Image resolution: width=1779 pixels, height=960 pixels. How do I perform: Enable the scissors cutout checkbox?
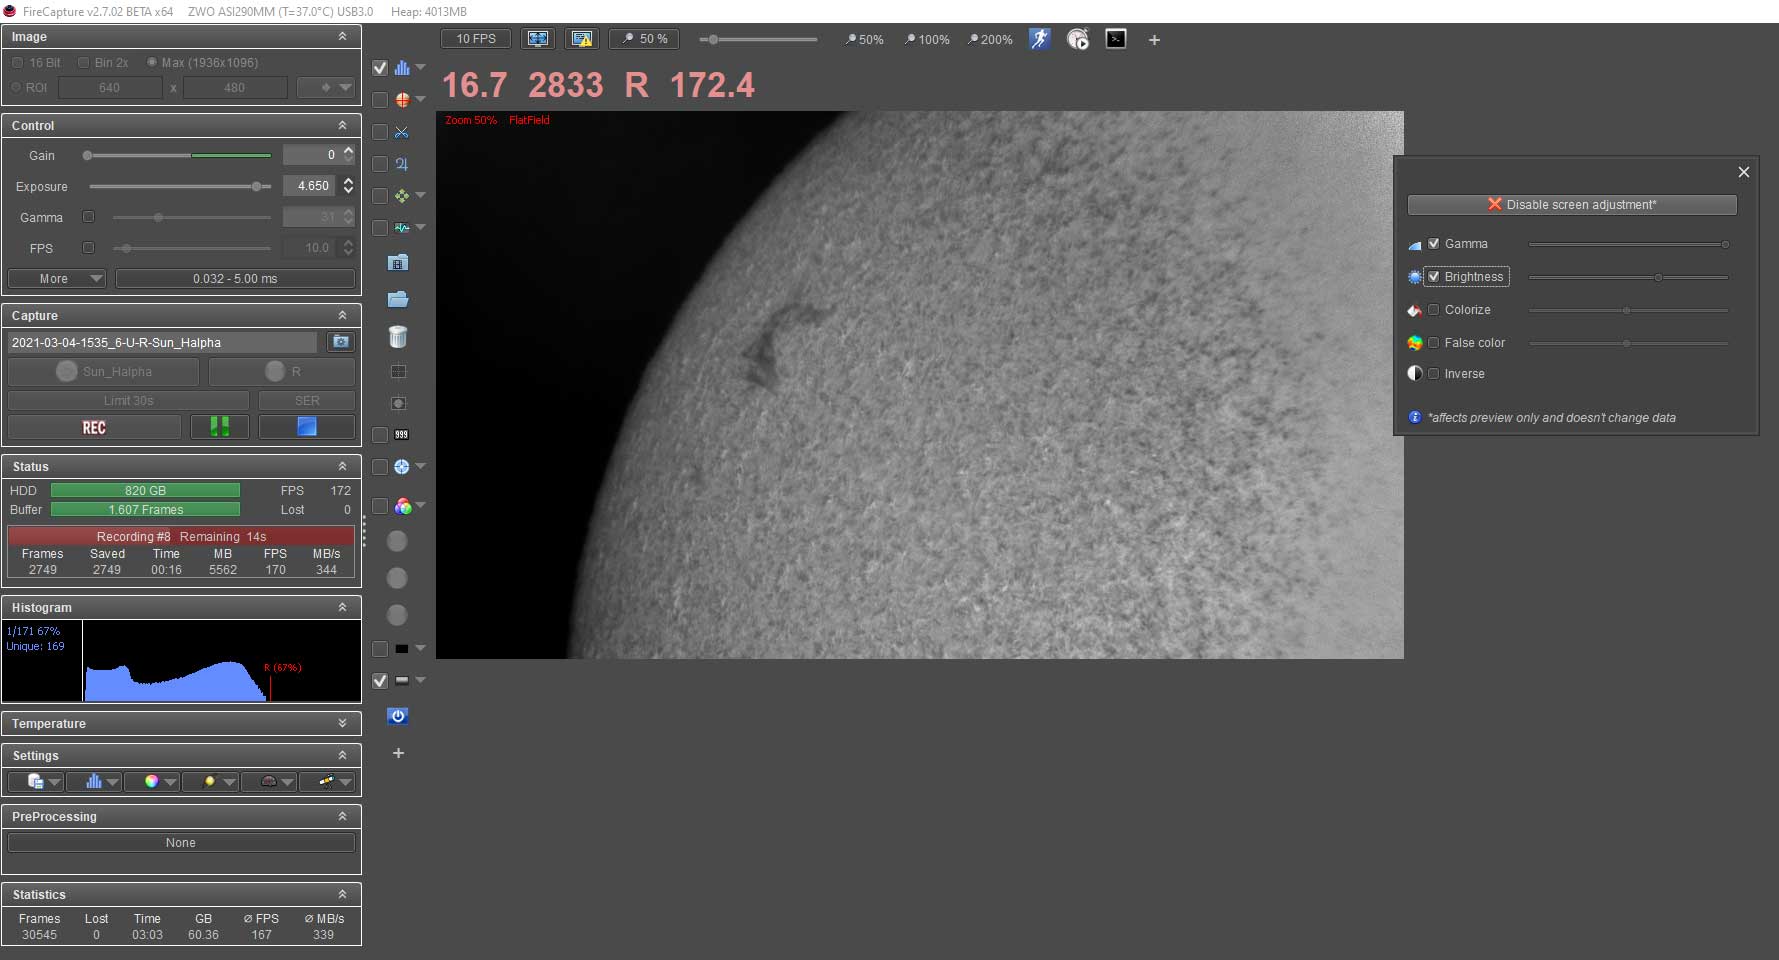click(380, 132)
